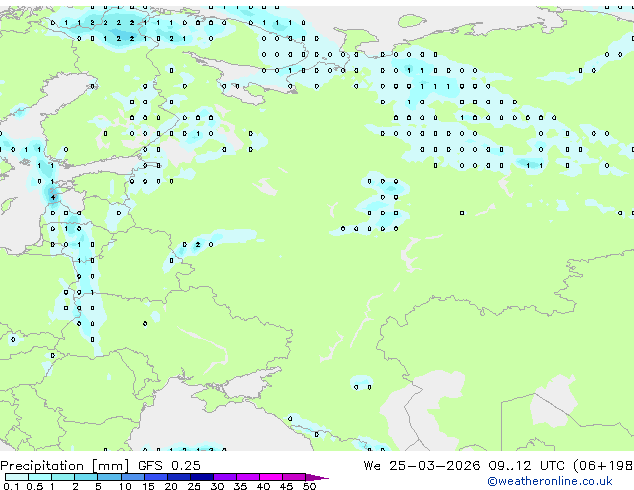
Task: Click the '4' precipitation value on map
Action: coord(53,197)
